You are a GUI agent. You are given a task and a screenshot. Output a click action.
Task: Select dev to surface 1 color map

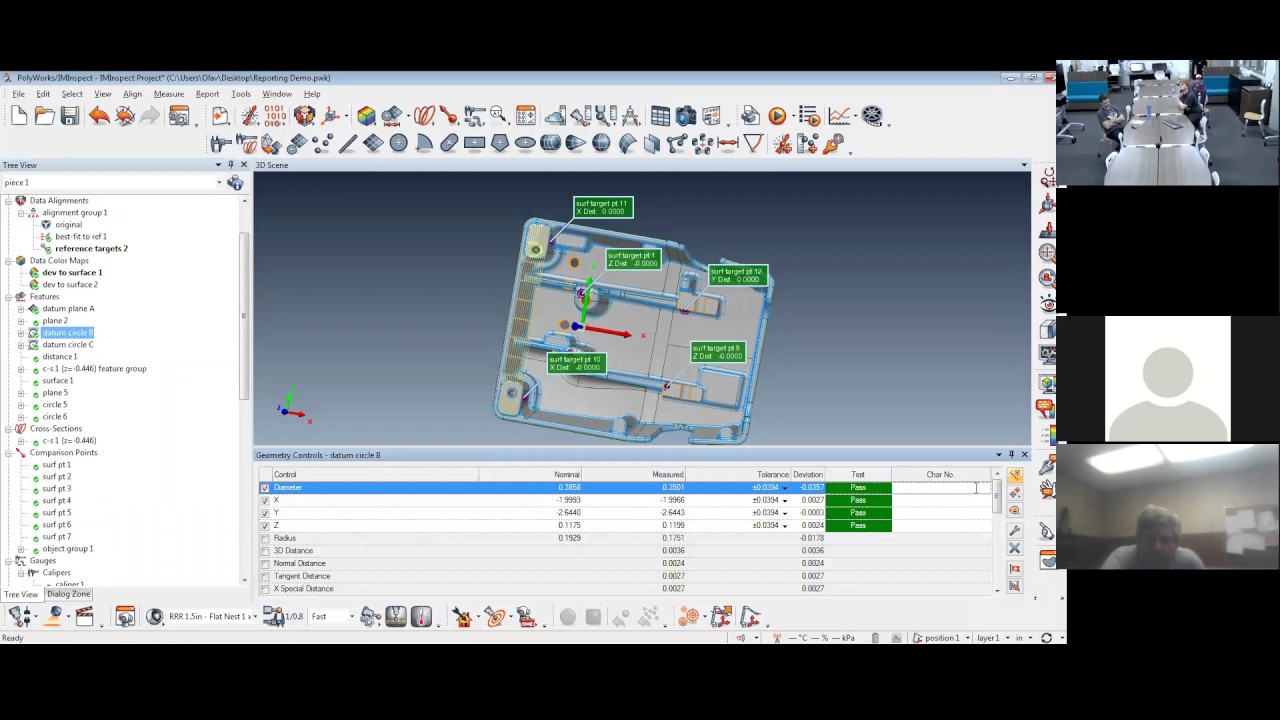click(72, 273)
